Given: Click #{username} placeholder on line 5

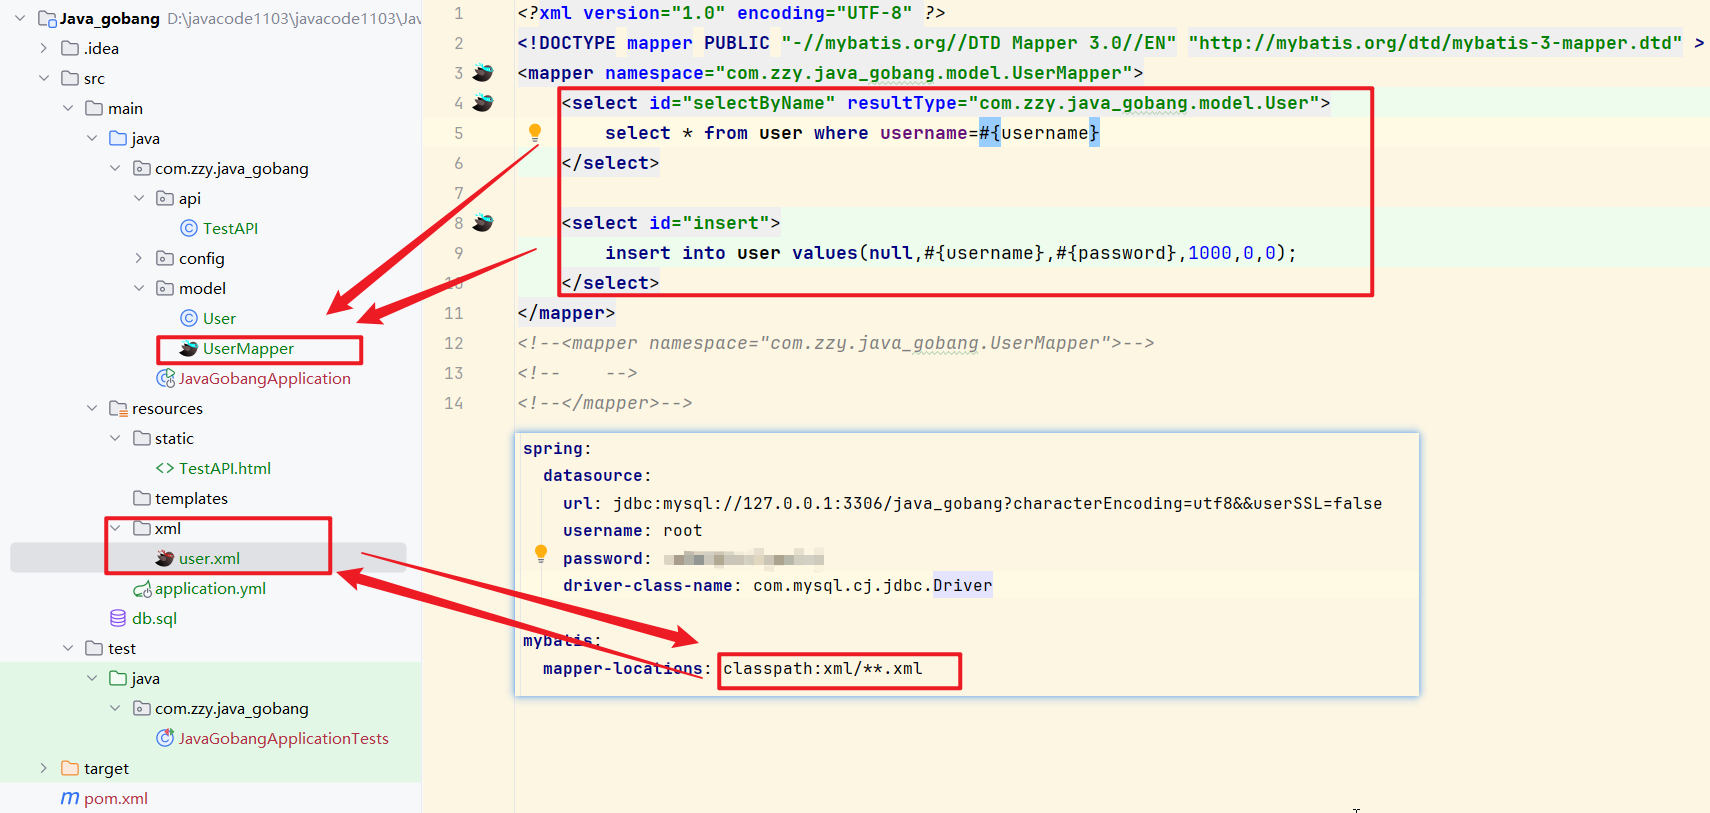Looking at the screenshot, I should coord(1039,133).
